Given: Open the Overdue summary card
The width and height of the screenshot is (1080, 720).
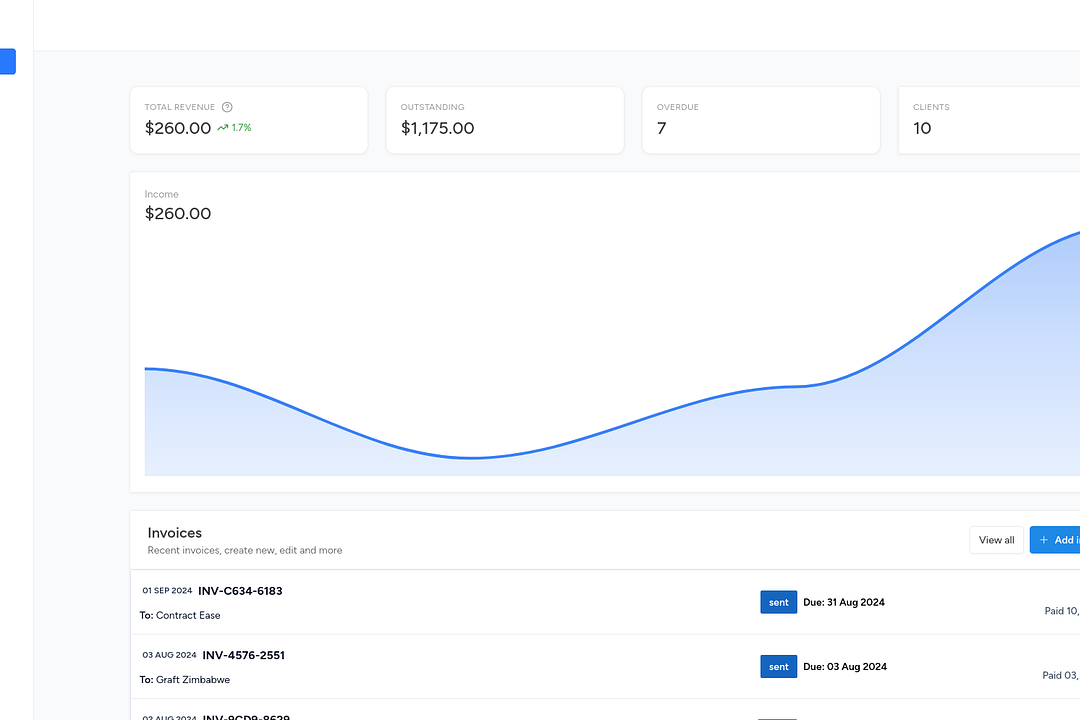Looking at the screenshot, I should tap(760, 120).
